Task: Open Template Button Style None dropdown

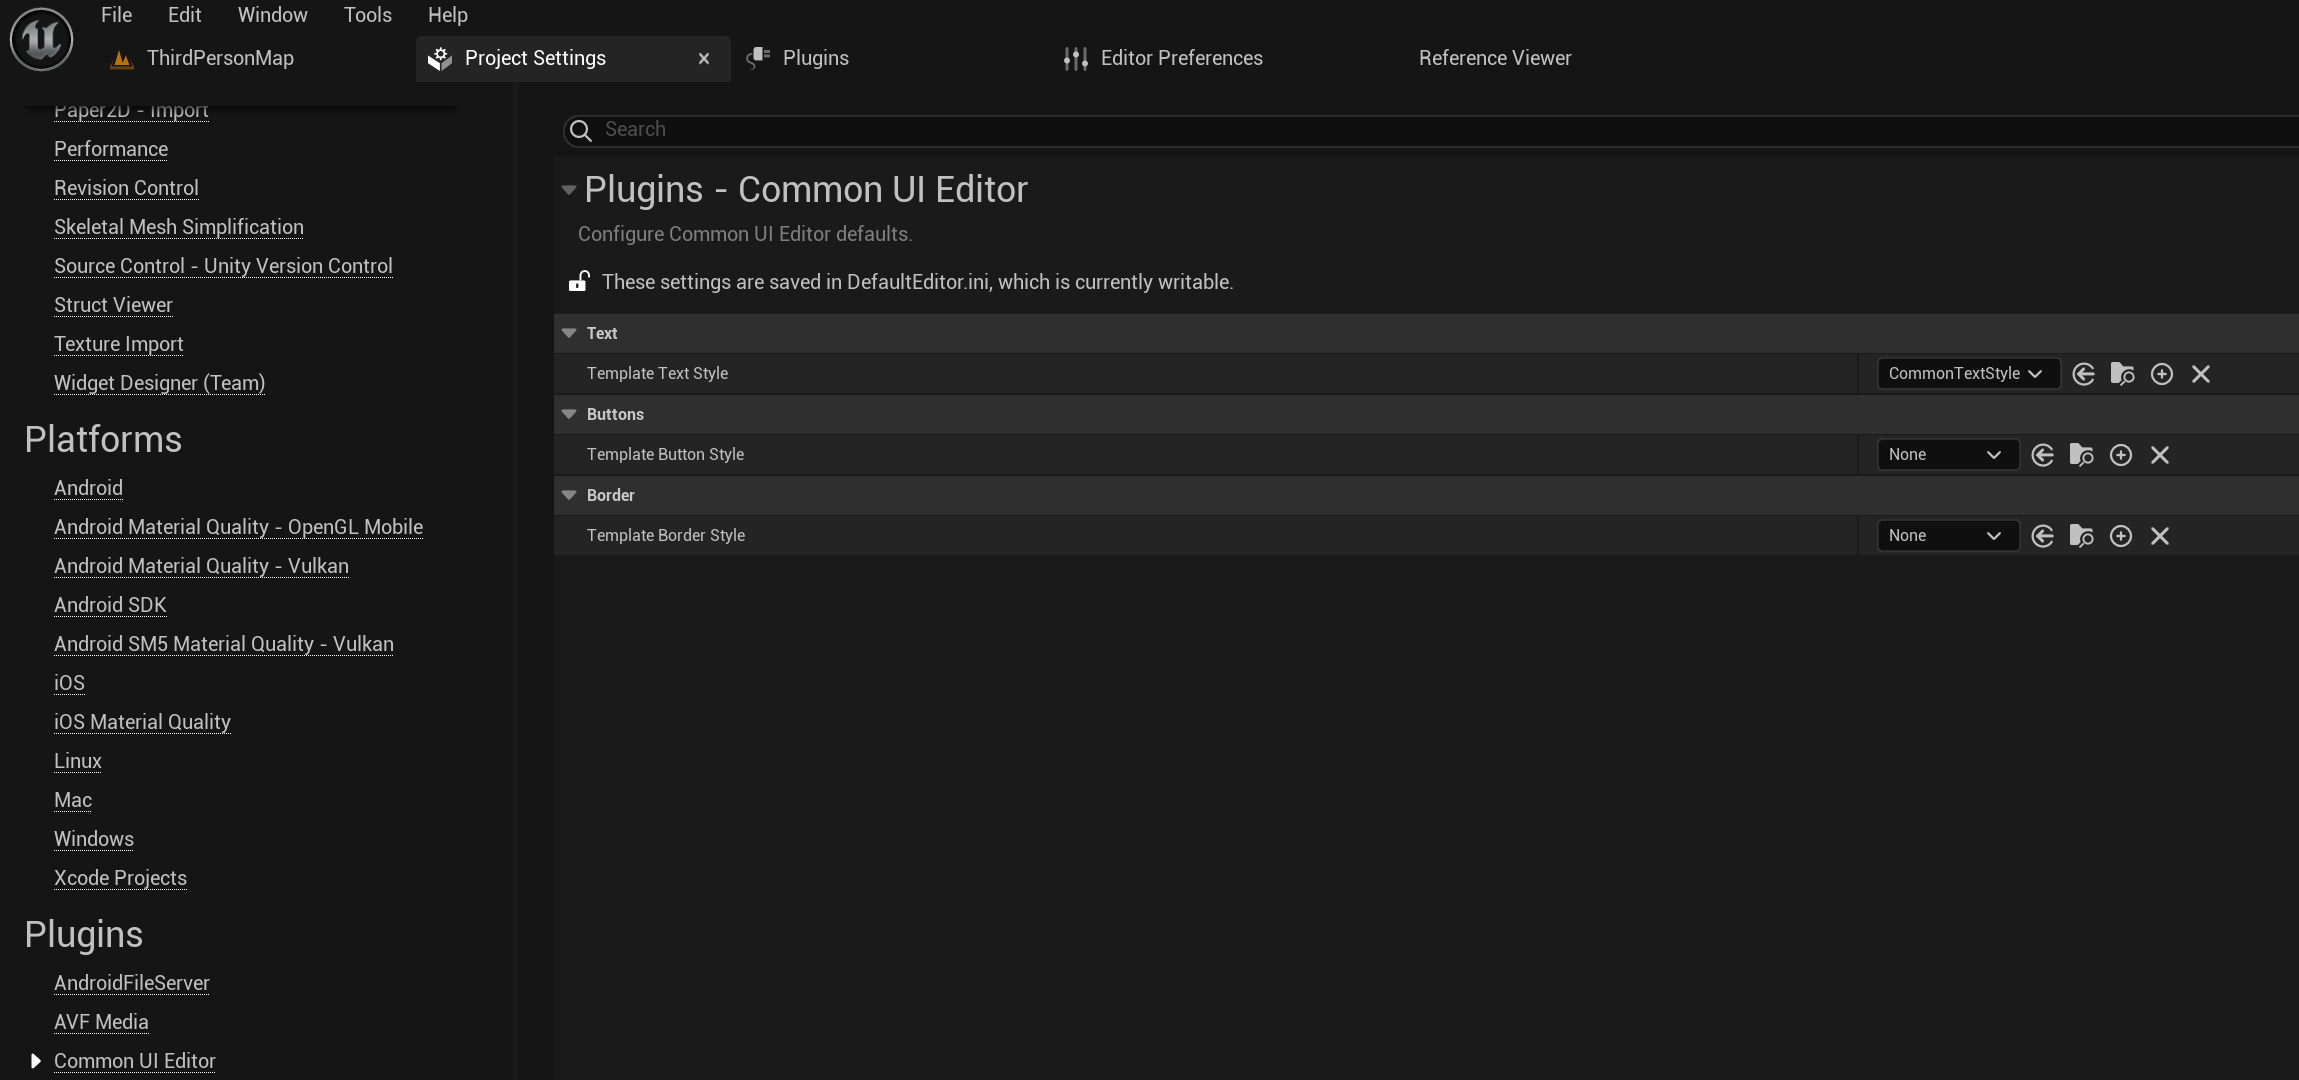Action: [x=1946, y=455]
